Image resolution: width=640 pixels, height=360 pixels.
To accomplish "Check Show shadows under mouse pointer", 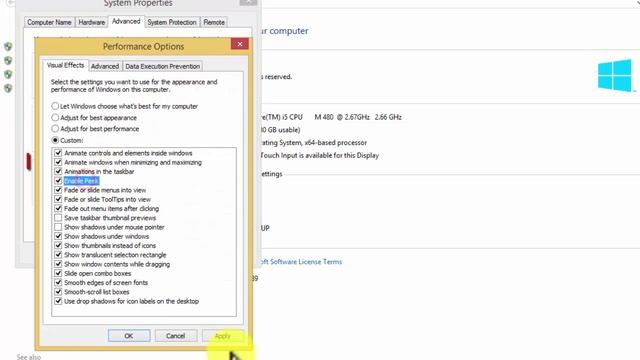I will click(x=58, y=227).
